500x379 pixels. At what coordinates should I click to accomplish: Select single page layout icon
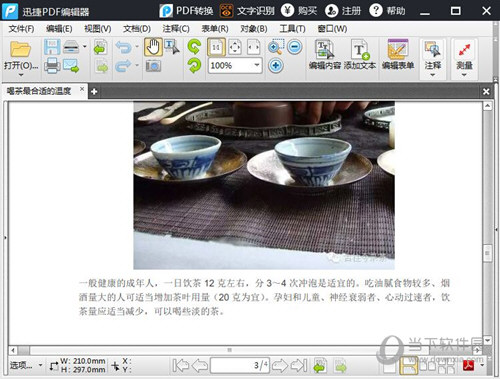(x=388, y=367)
